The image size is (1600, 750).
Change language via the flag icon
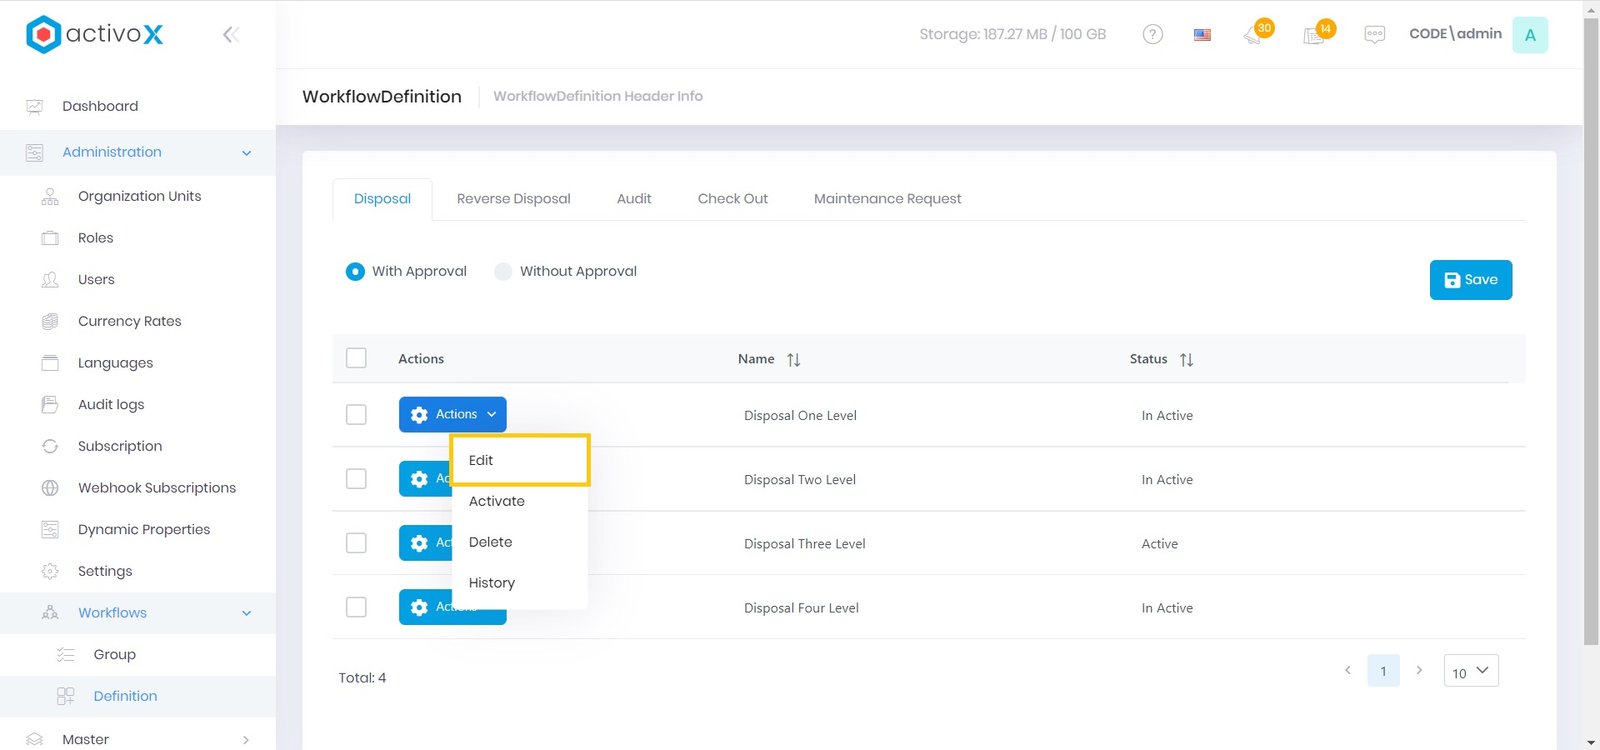pyautogui.click(x=1202, y=35)
